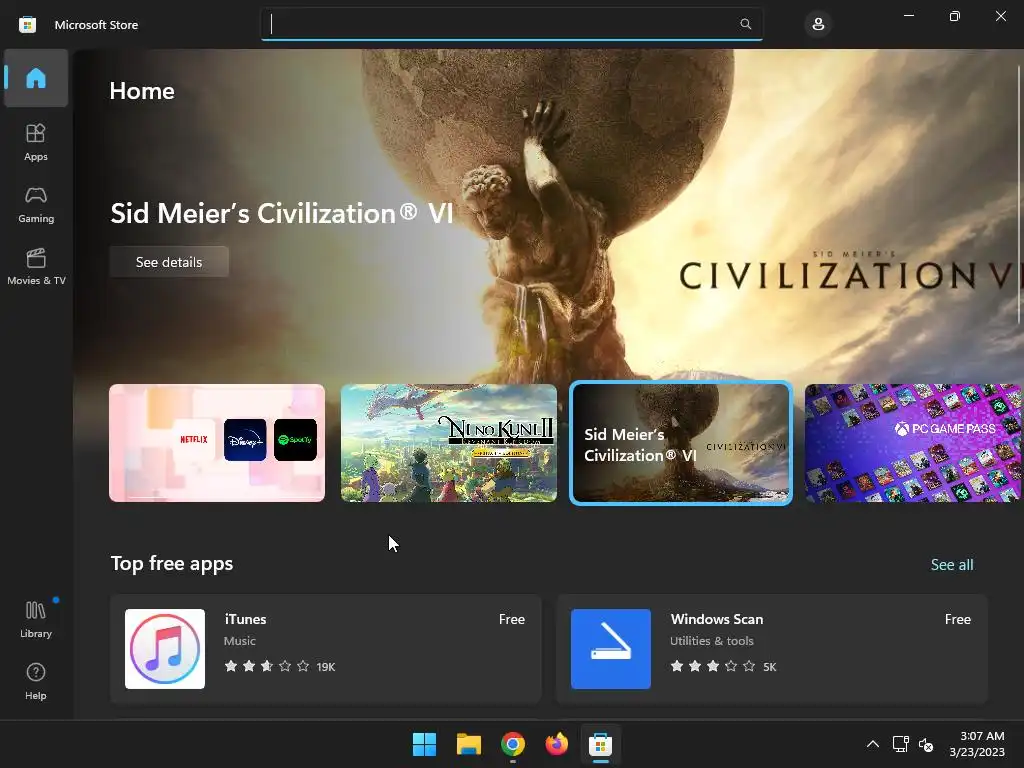Click the Free price on iTunes
Screen dimensions: 1024x768
[x=511, y=619]
